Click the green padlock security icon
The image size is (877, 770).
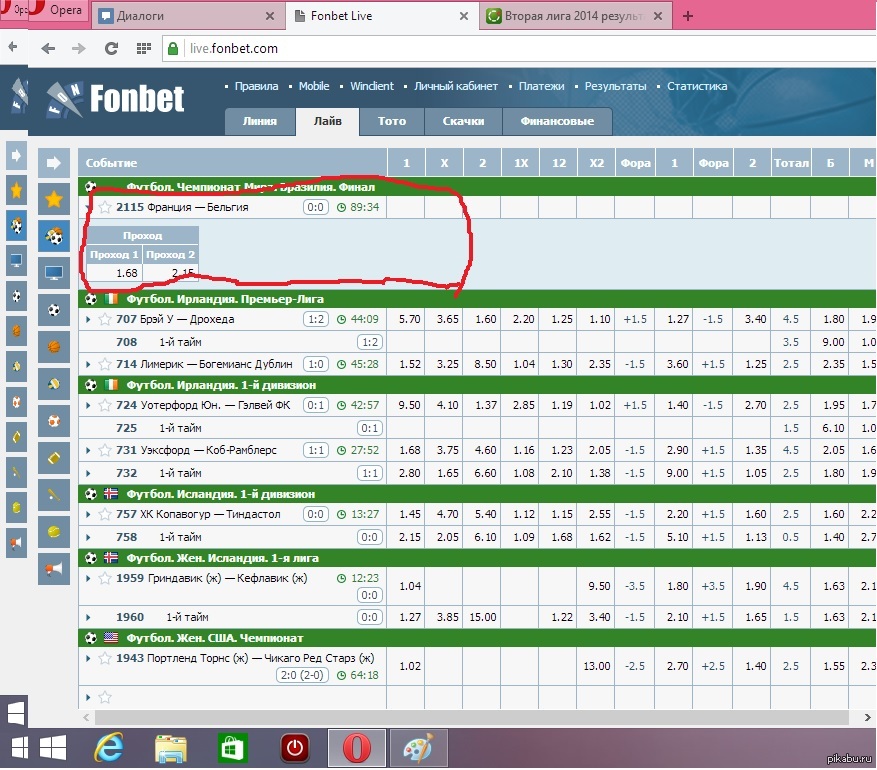pos(173,49)
